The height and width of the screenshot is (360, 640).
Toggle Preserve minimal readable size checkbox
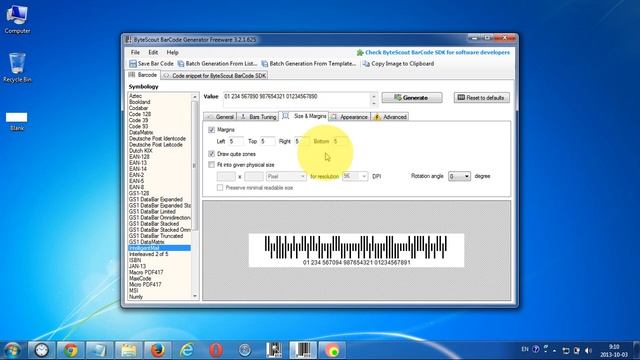coord(220,188)
